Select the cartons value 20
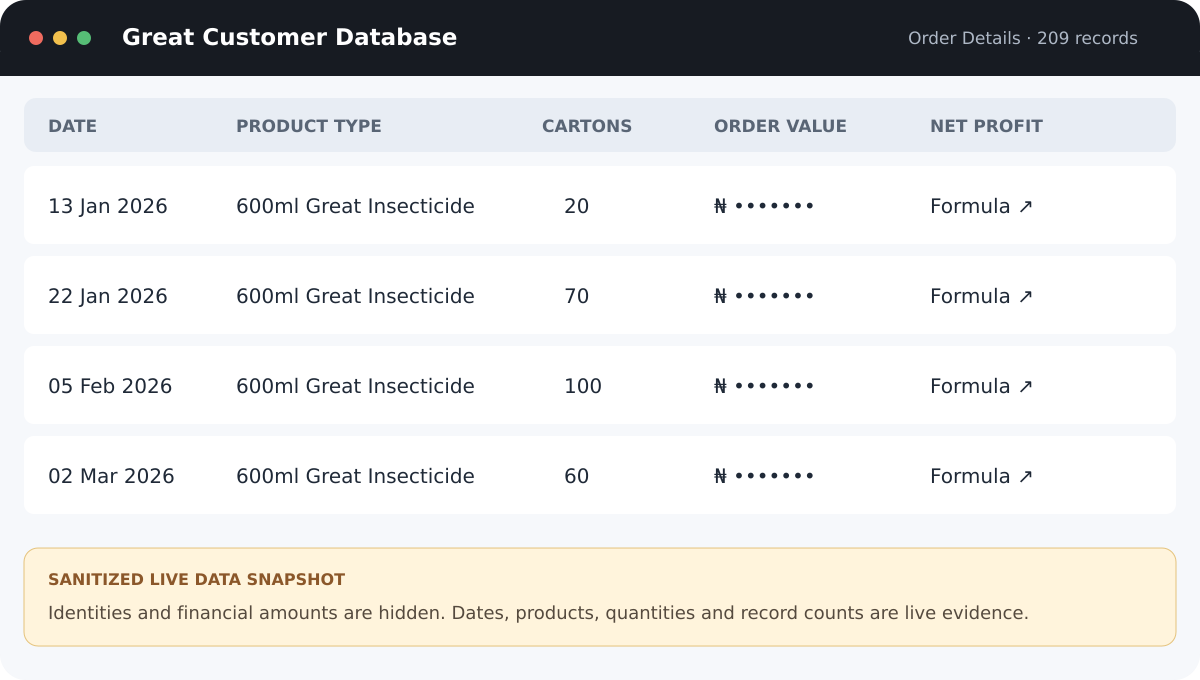Screen dimensions: 1200x680 pyautogui.click(x=577, y=206)
